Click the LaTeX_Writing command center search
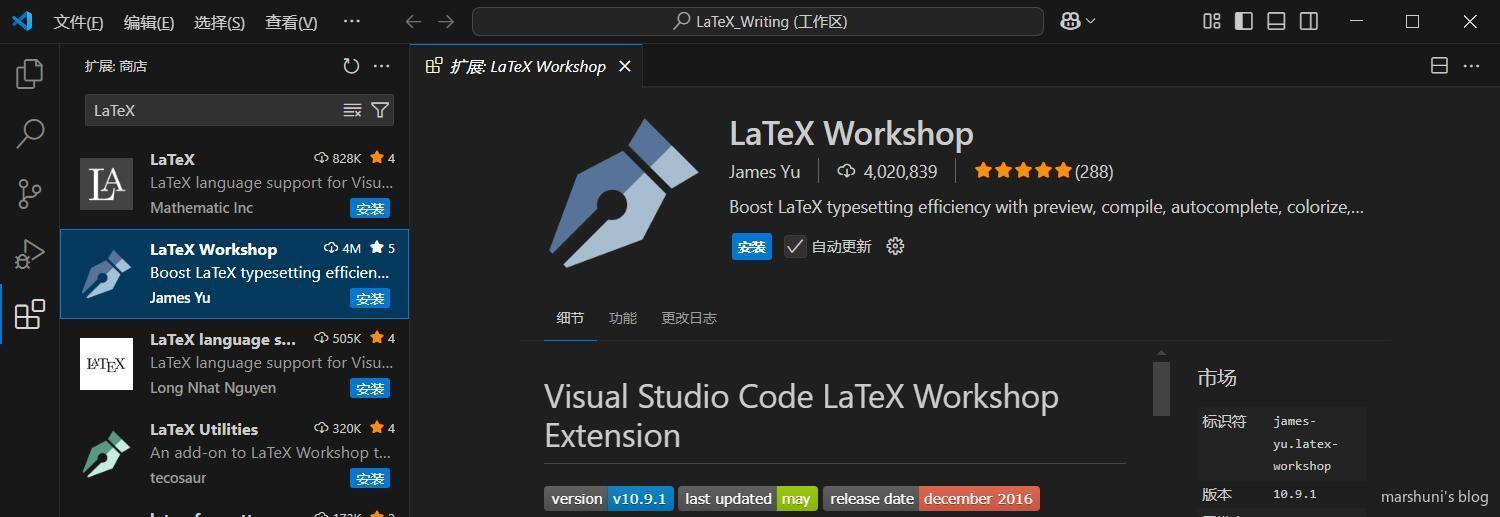Image resolution: width=1500 pixels, height=517 pixels. pyautogui.click(x=758, y=21)
